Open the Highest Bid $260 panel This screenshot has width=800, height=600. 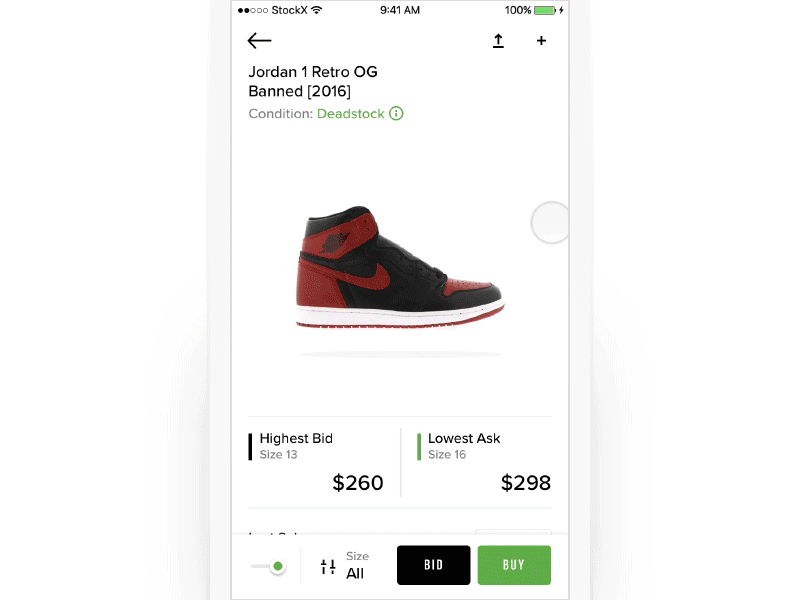(316, 462)
